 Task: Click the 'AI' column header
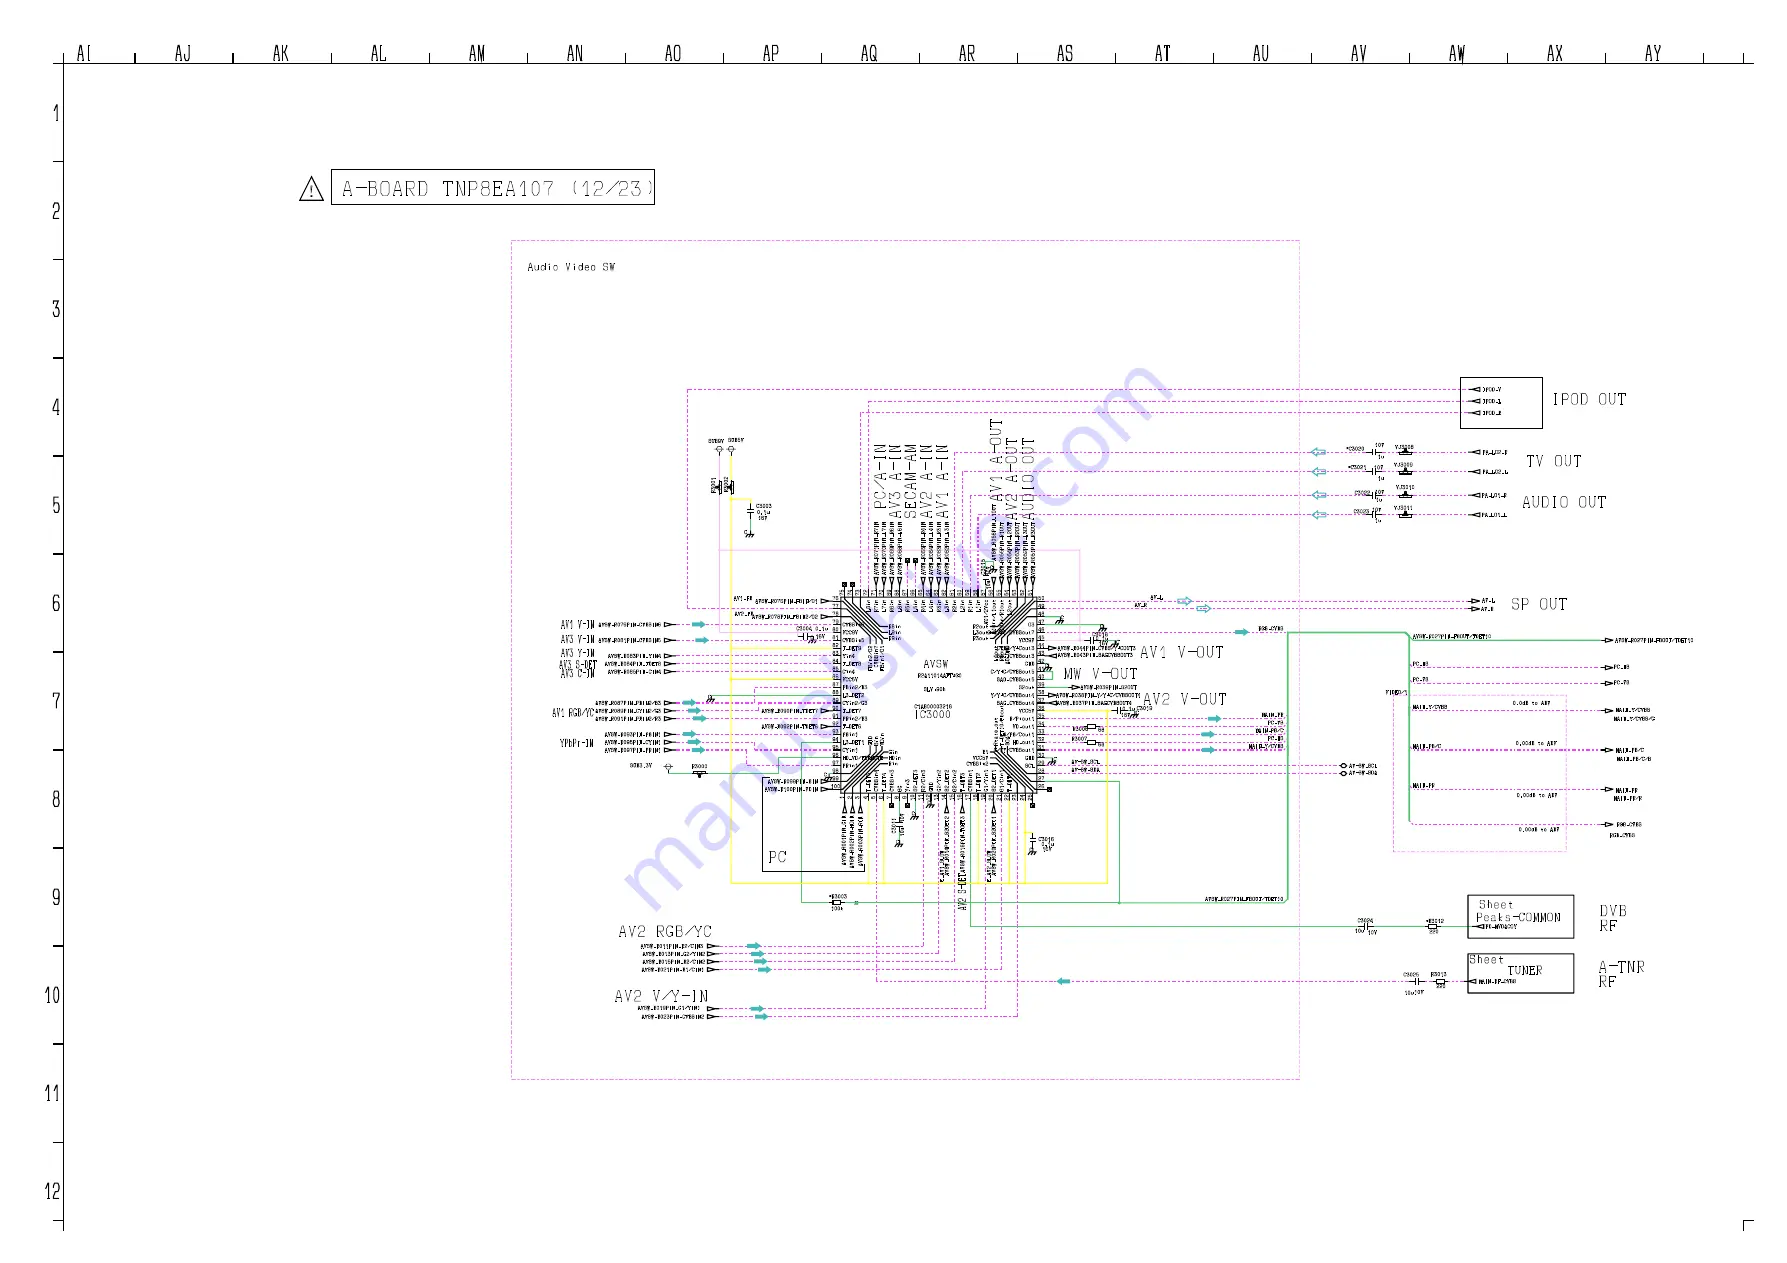[x=84, y=53]
